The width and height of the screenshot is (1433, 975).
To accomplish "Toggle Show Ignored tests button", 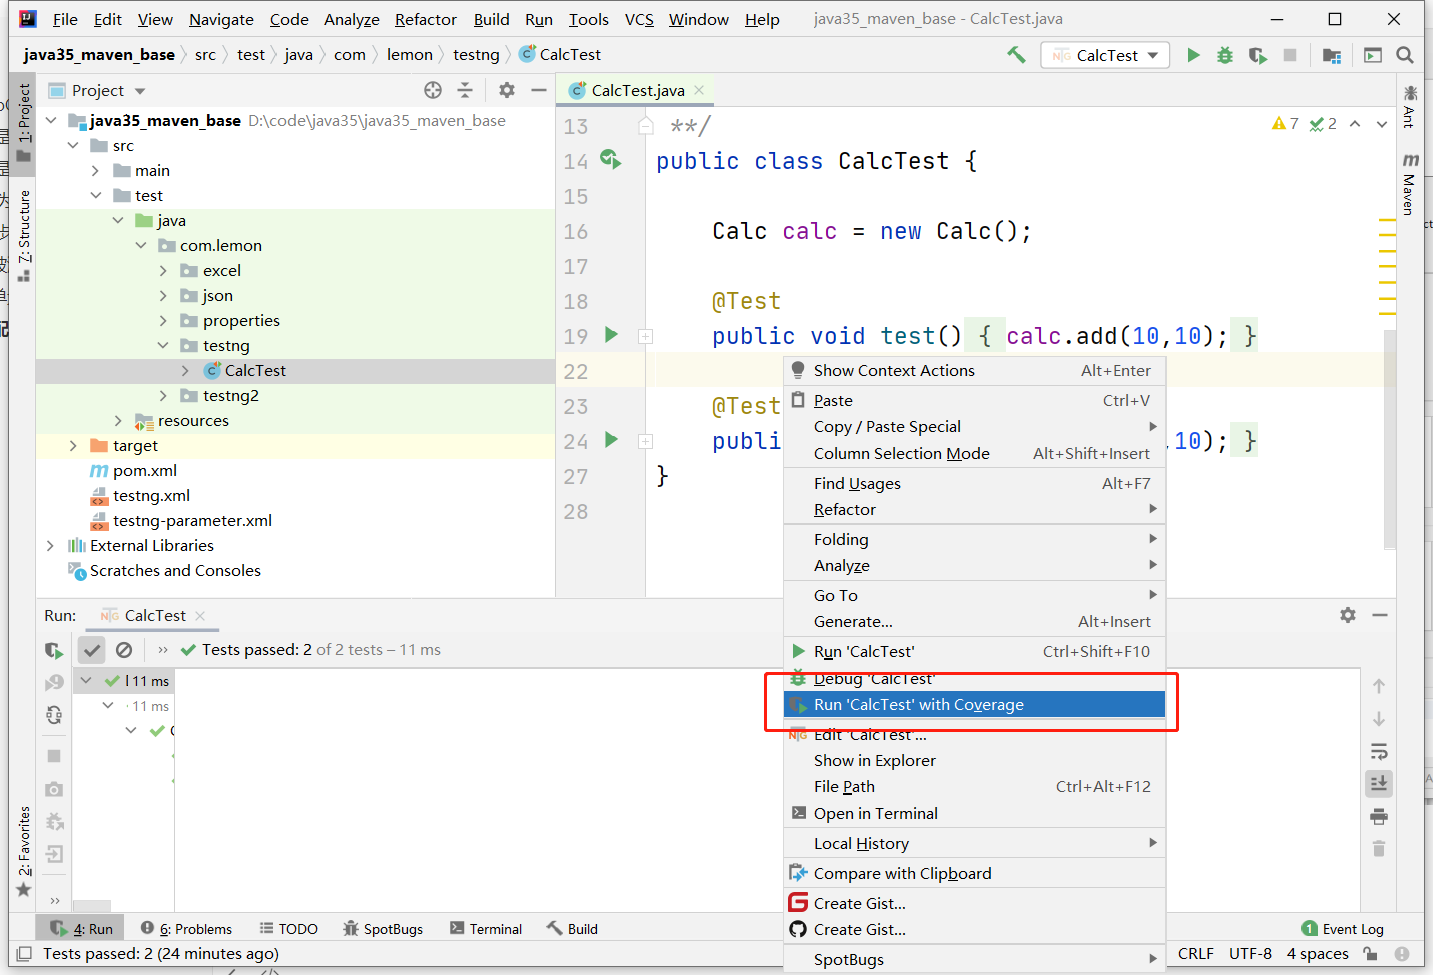I will point(124,650).
